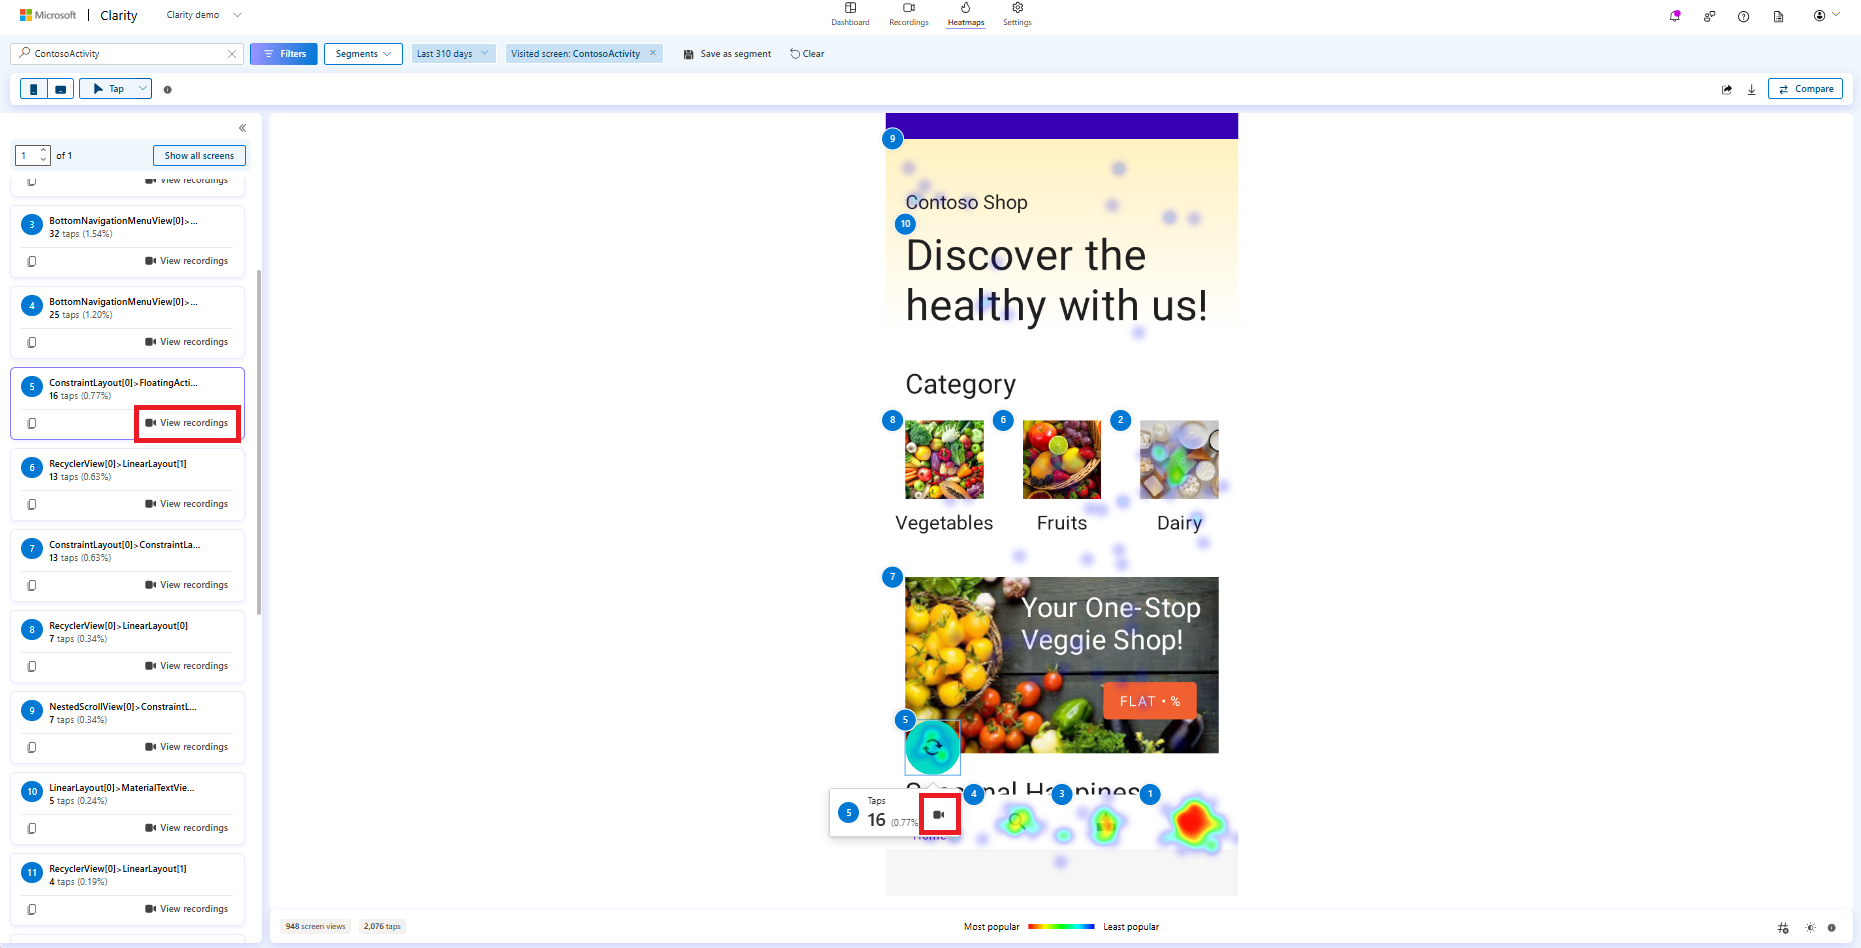
Task: Click heatmap marker 1 on bottom navigation
Action: pos(1150,794)
